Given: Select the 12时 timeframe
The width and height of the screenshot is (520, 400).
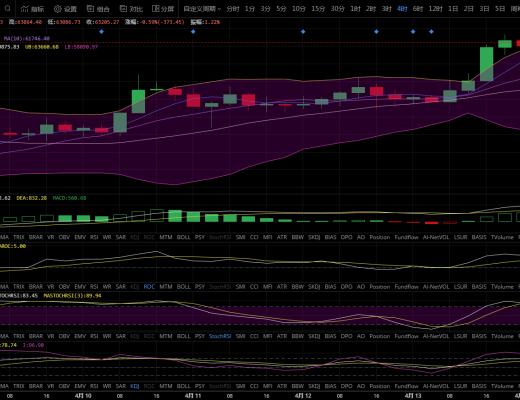Looking at the screenshot, I should click(435, 9).
